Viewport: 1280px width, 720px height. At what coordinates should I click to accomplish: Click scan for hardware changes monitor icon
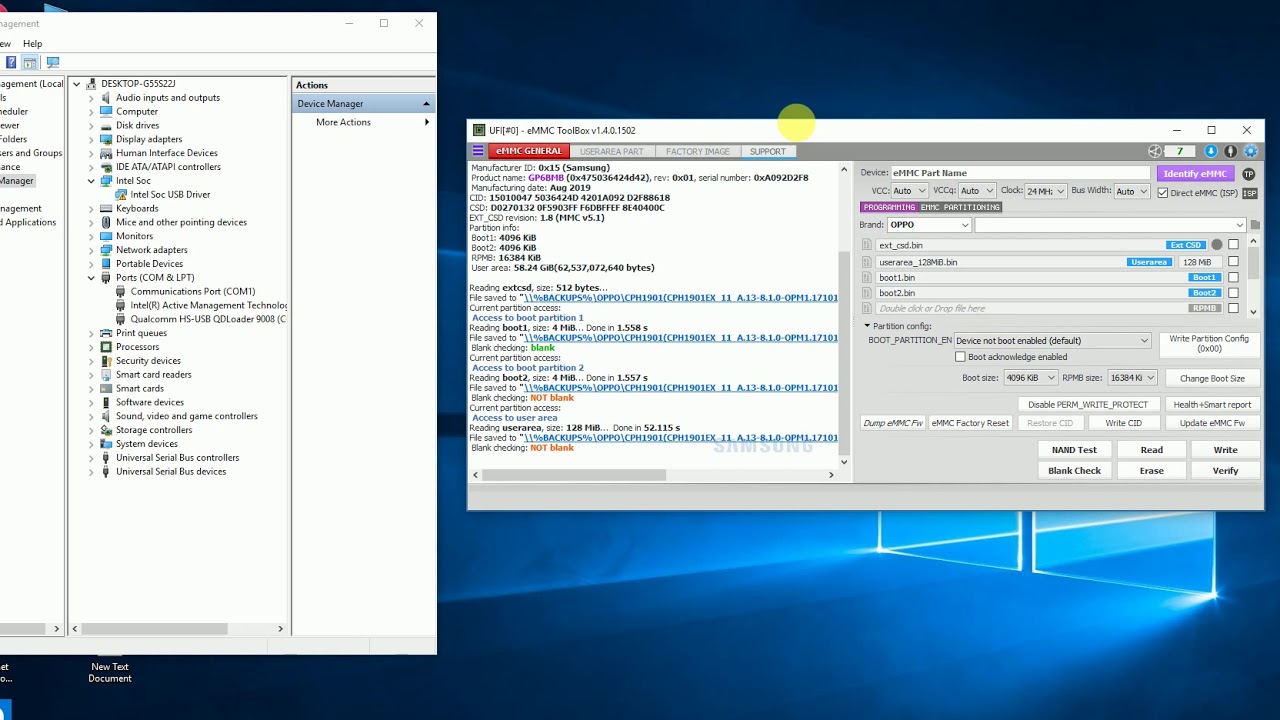click(53, 62)
